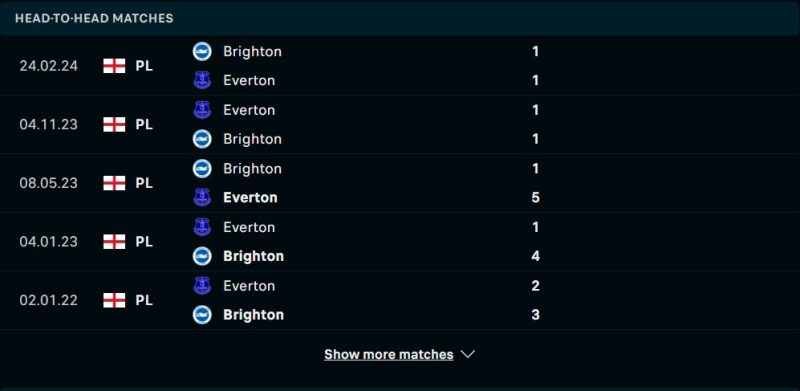Screen dimensions: 800x391
Task: Click Brighton score 3 in 02.01.22 match
Action: 535,314
